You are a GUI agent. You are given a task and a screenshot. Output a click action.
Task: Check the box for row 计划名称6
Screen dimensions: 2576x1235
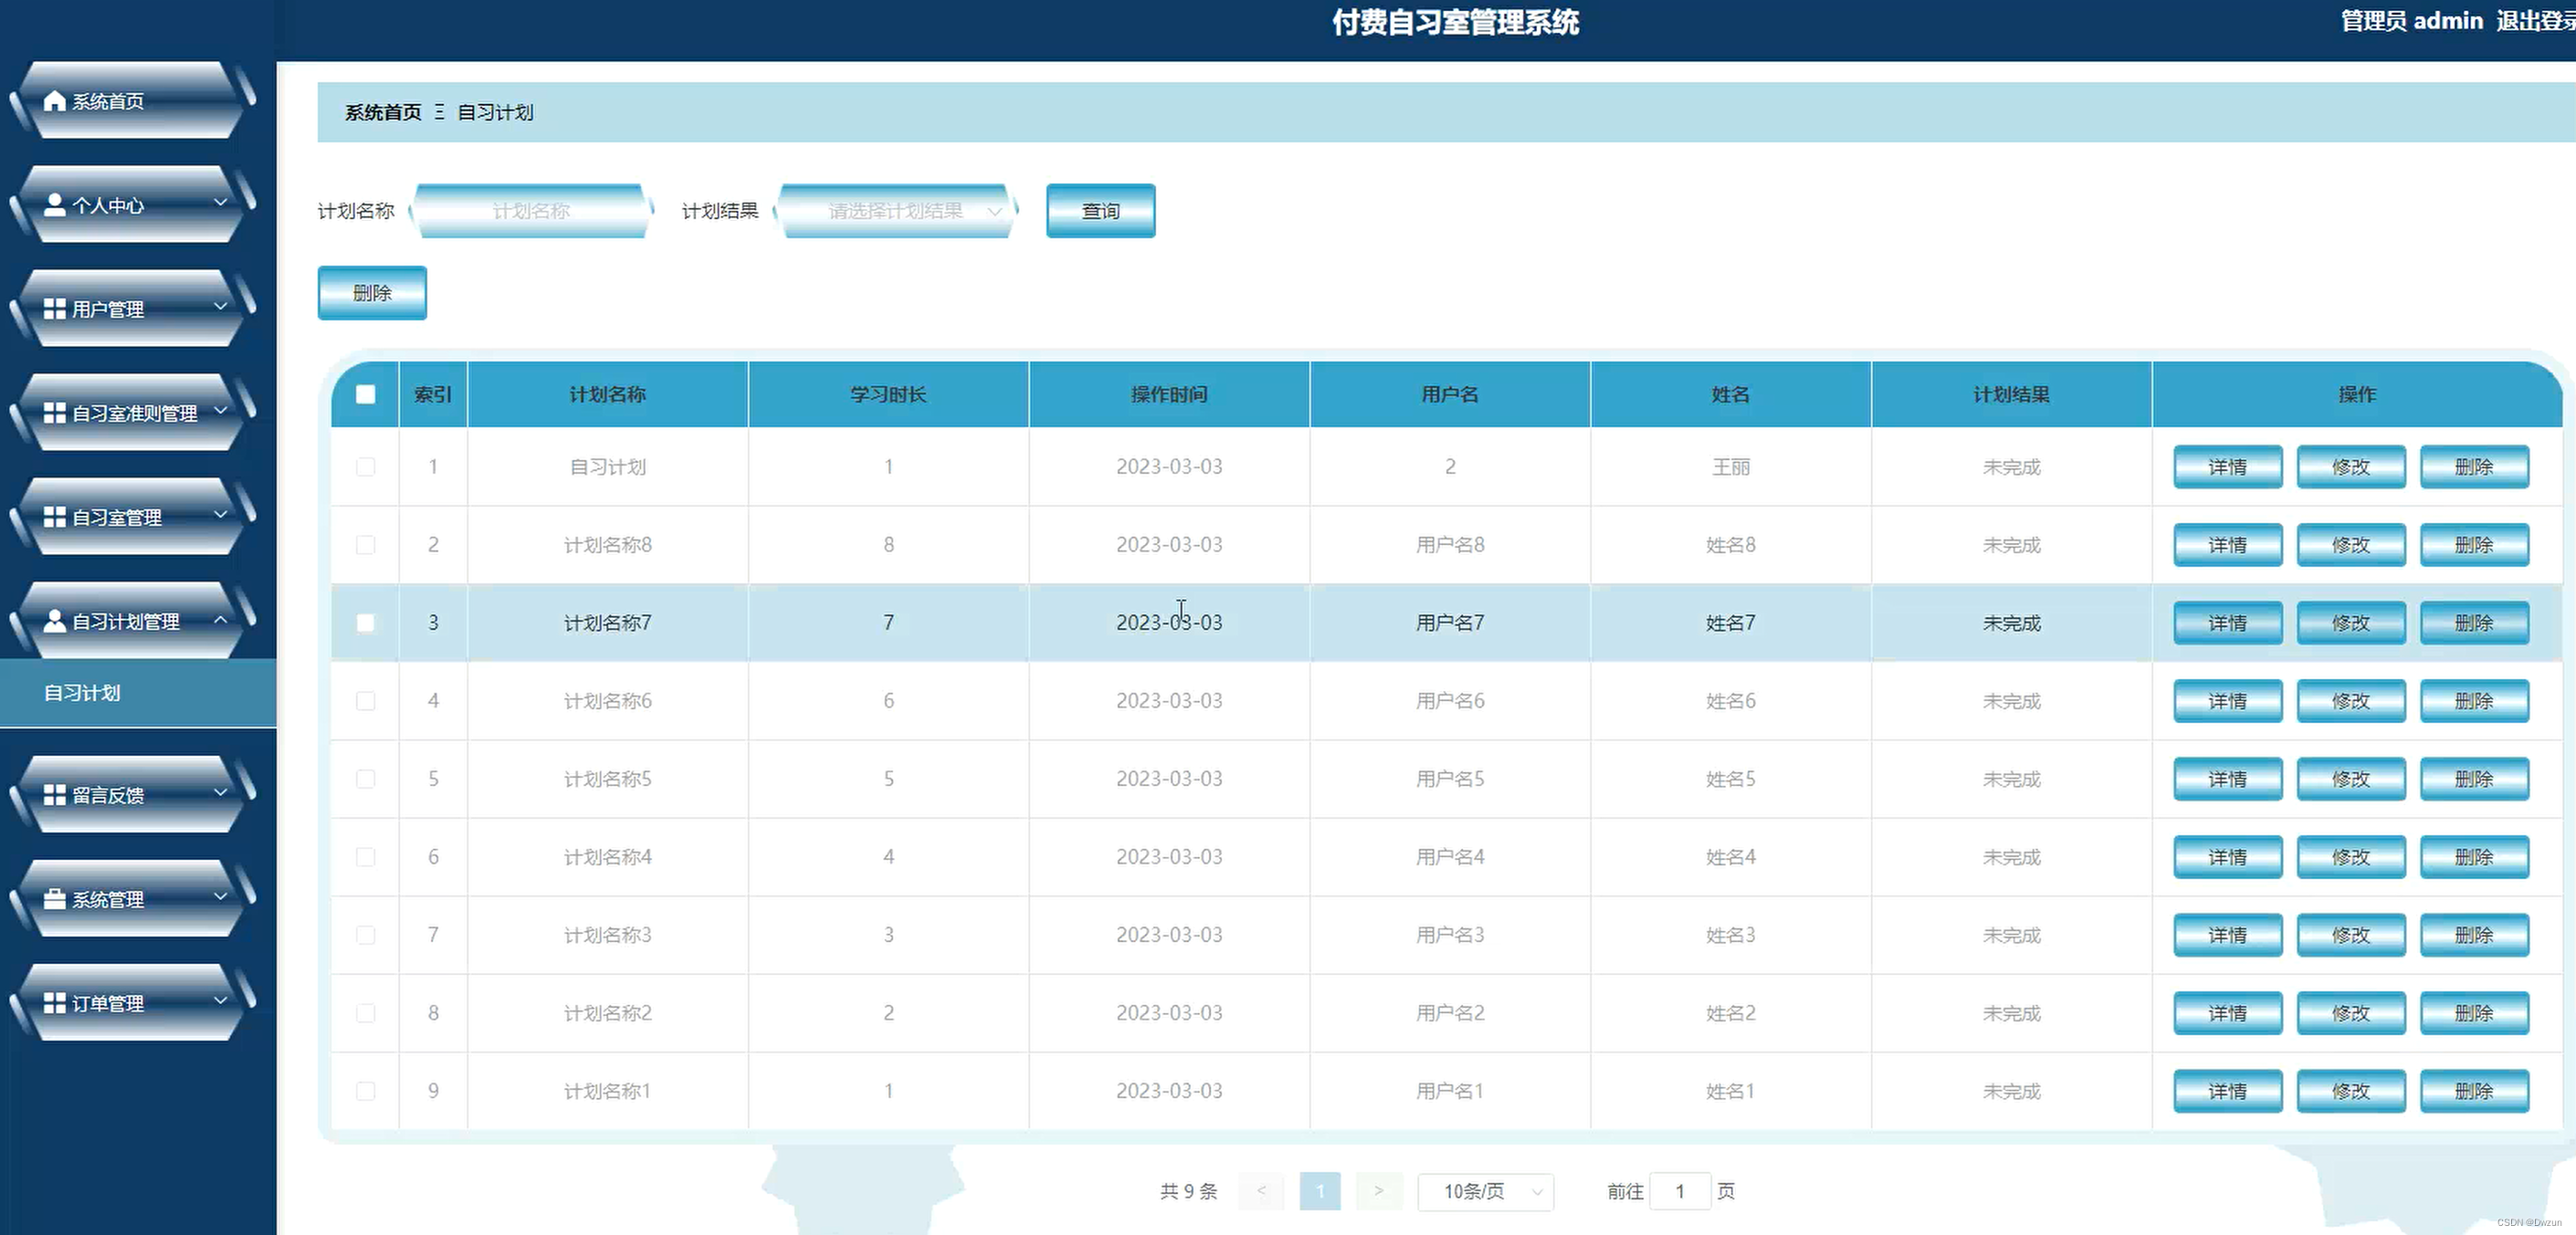[366, 701]
